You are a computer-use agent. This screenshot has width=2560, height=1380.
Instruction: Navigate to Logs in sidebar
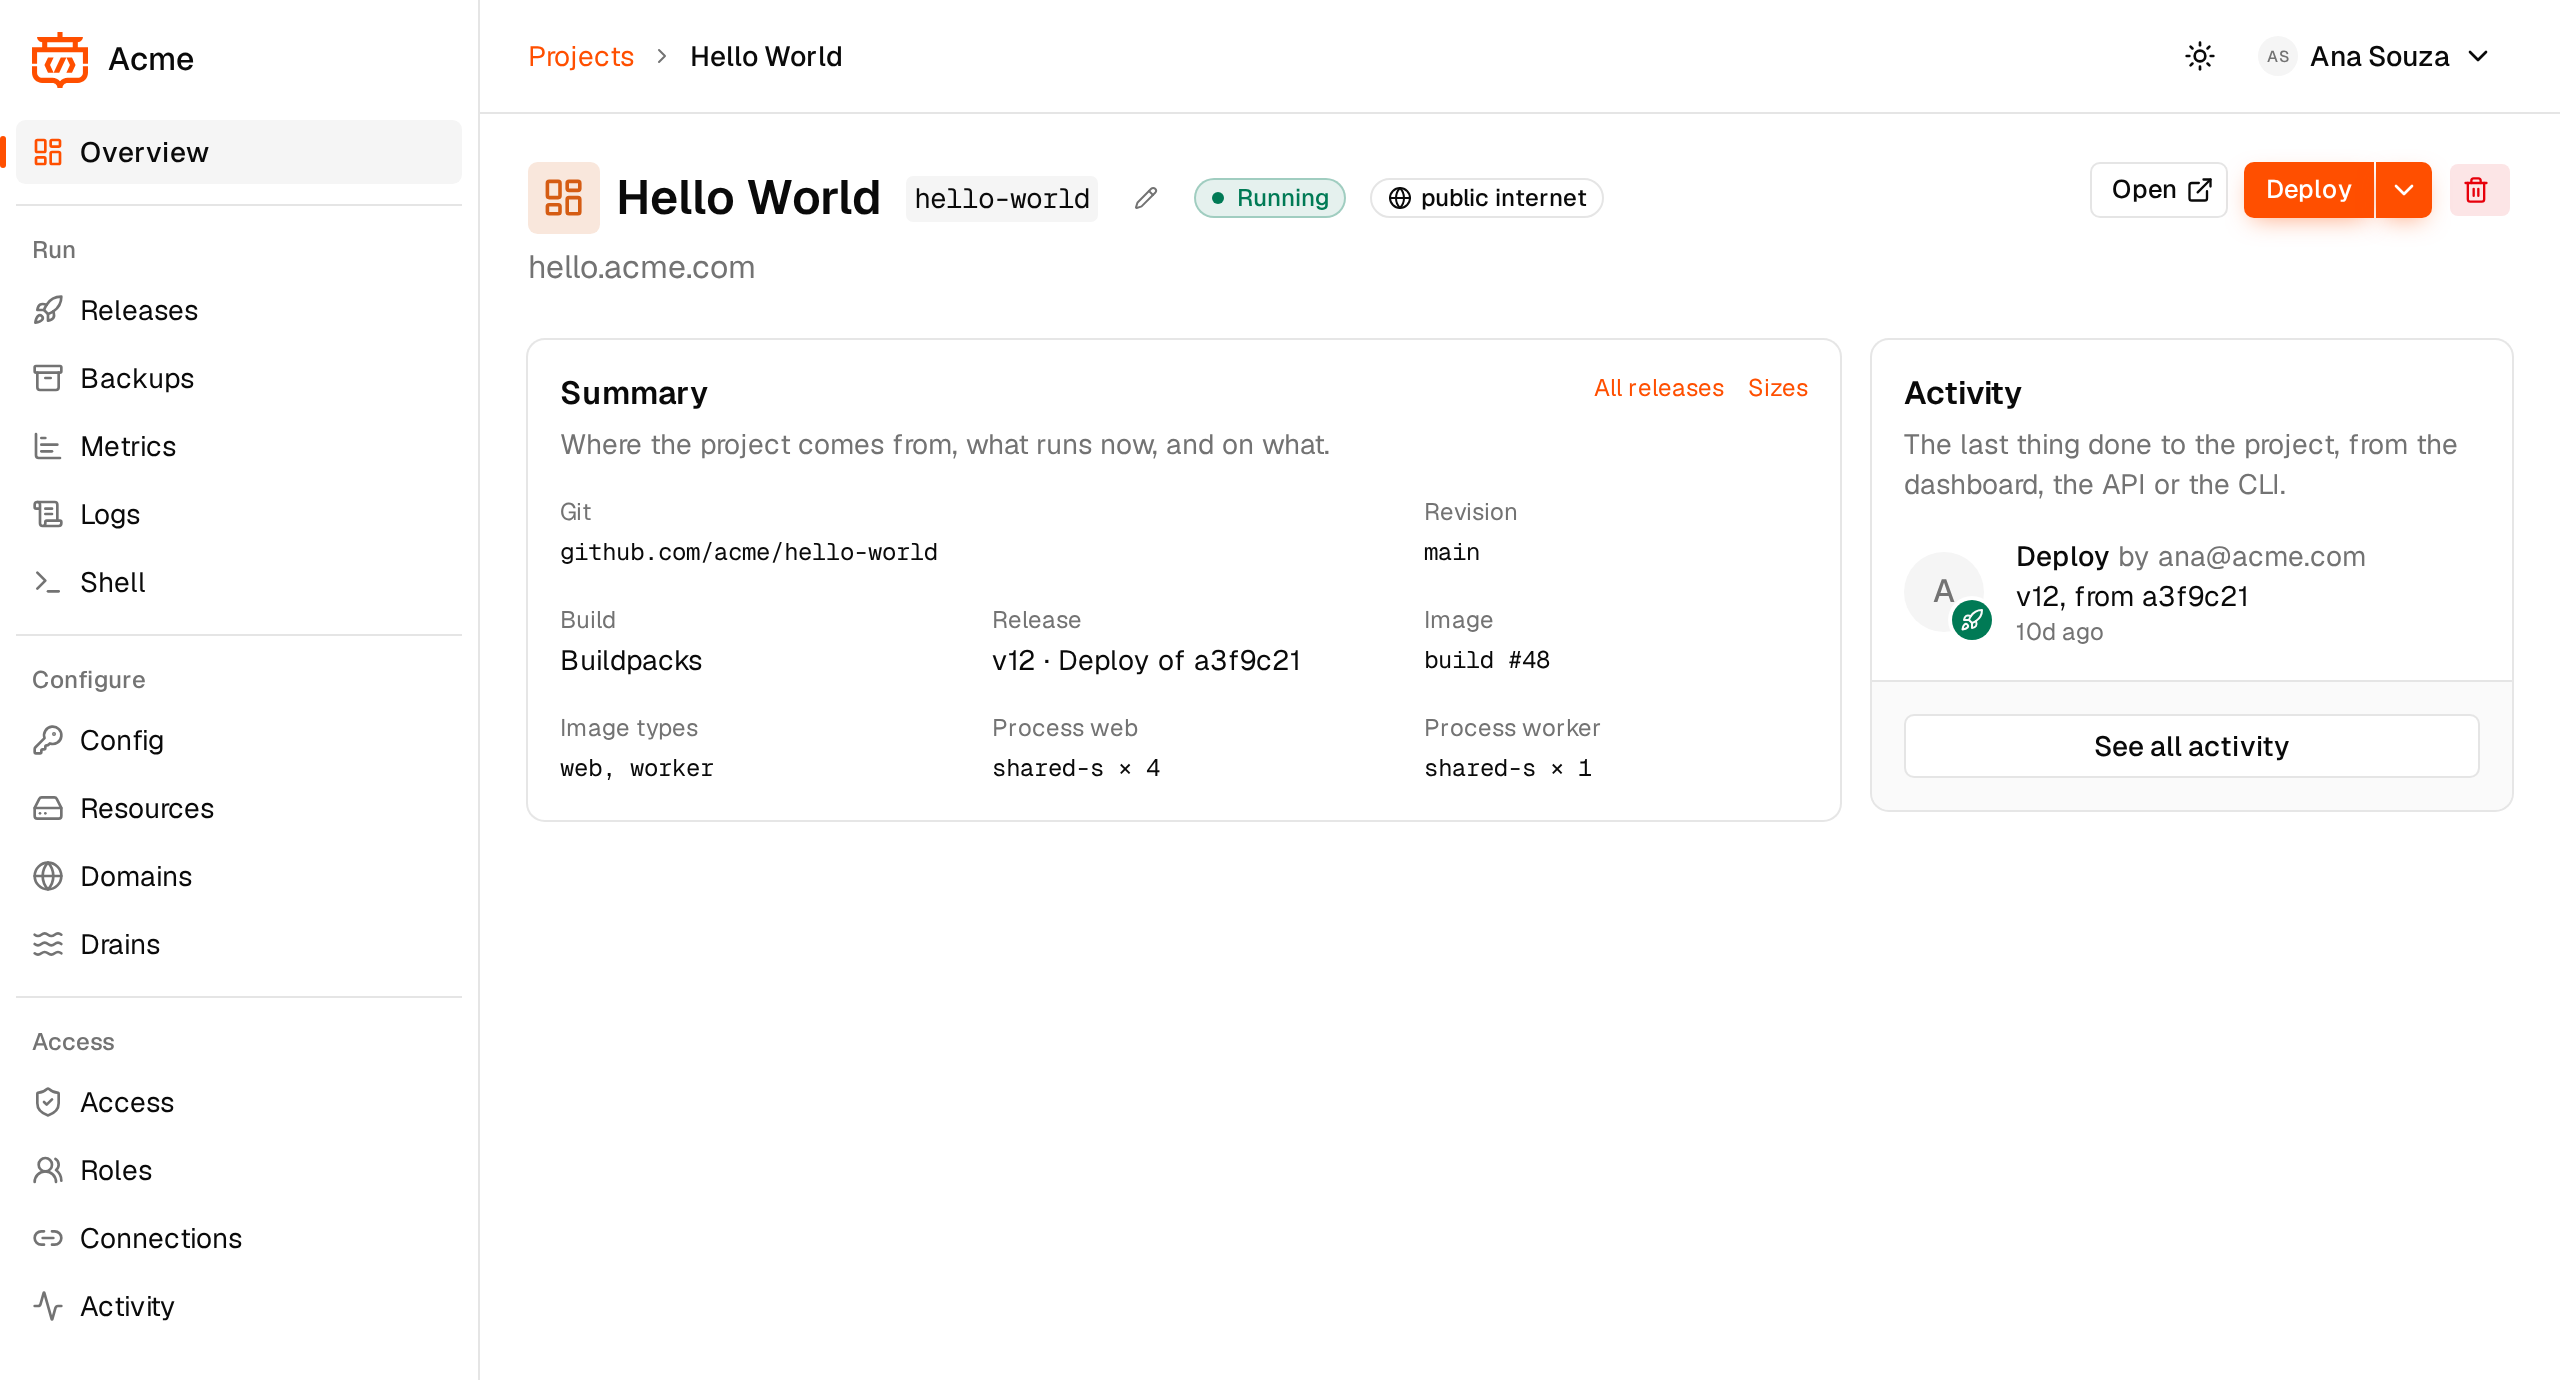coord(239,514)
